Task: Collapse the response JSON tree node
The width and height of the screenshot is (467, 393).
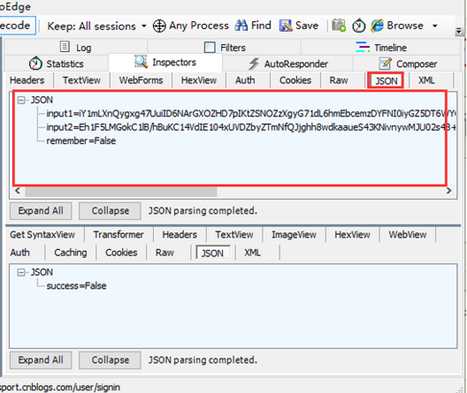Action: [21, 272]
